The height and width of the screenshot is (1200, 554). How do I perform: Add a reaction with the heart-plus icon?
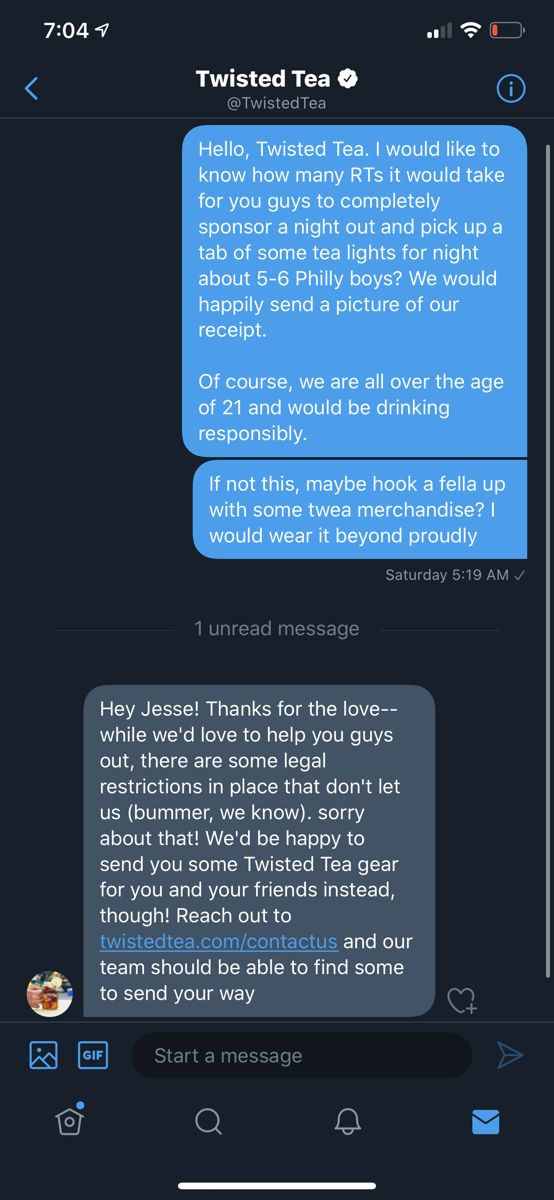point(461,1001)
